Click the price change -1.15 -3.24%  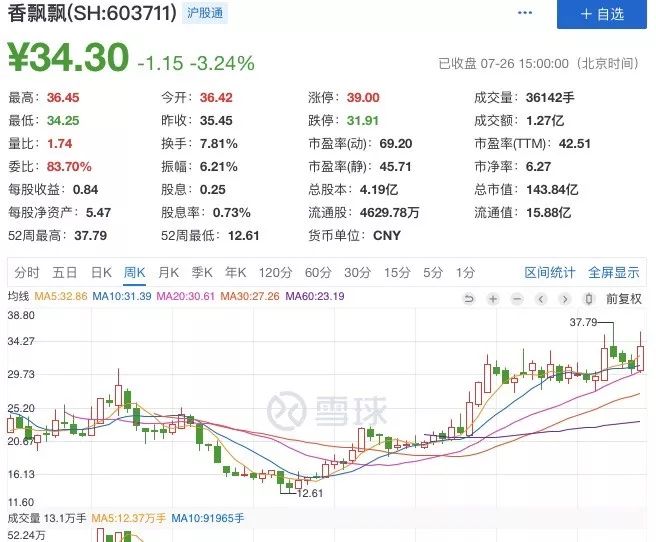point(196,64)
